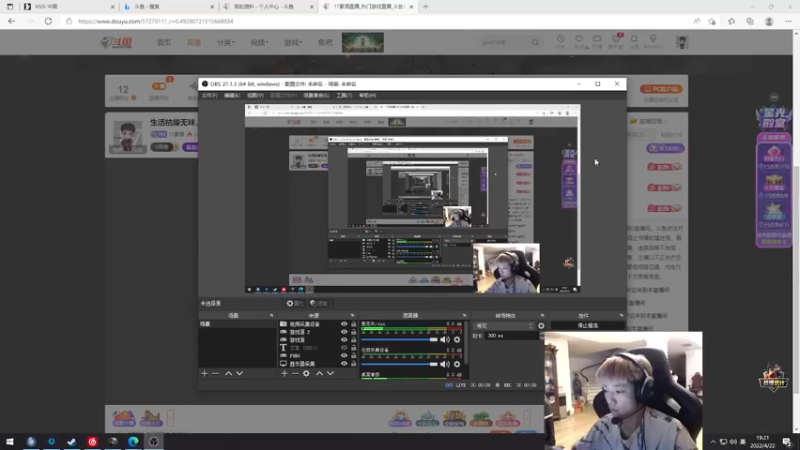Viewport: 800px width, 450px height.
Task: Pop out the Controls dock panel
Action: 621,315
